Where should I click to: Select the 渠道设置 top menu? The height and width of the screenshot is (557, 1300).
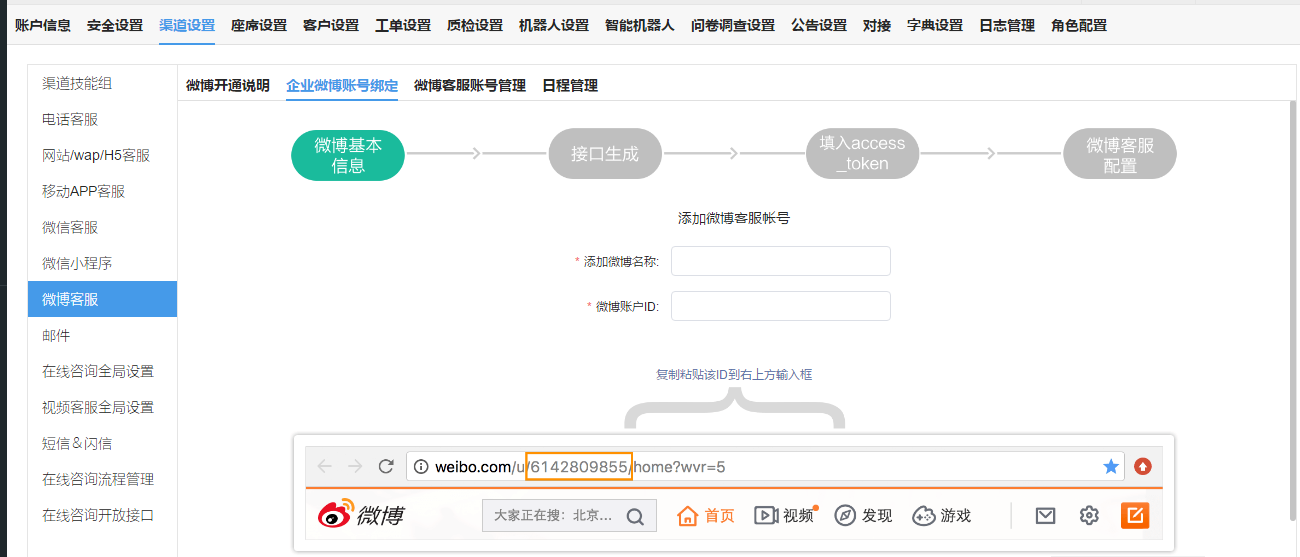(x=187, y=25)
